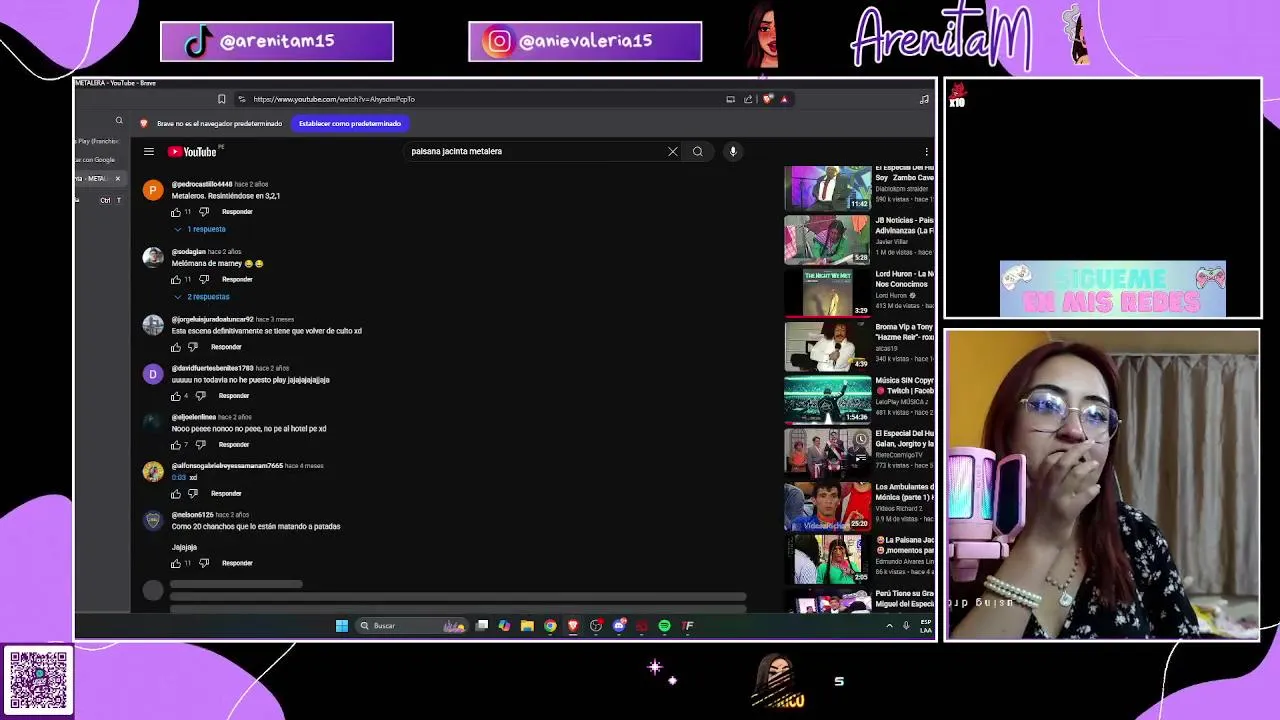Open 'Música SIN Copyright' 1:54:36 thumbnail
Screen dimensions: 1280x720
point(828,398)
